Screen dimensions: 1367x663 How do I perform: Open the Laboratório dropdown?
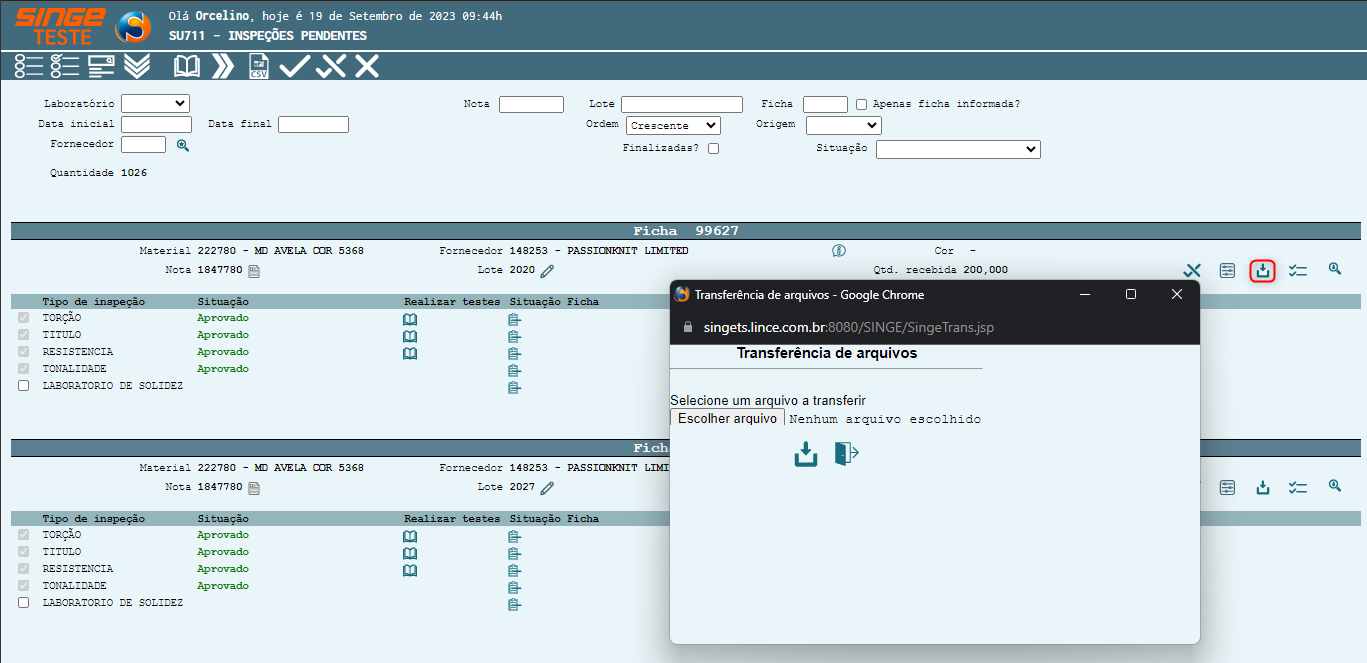(155, 103)
